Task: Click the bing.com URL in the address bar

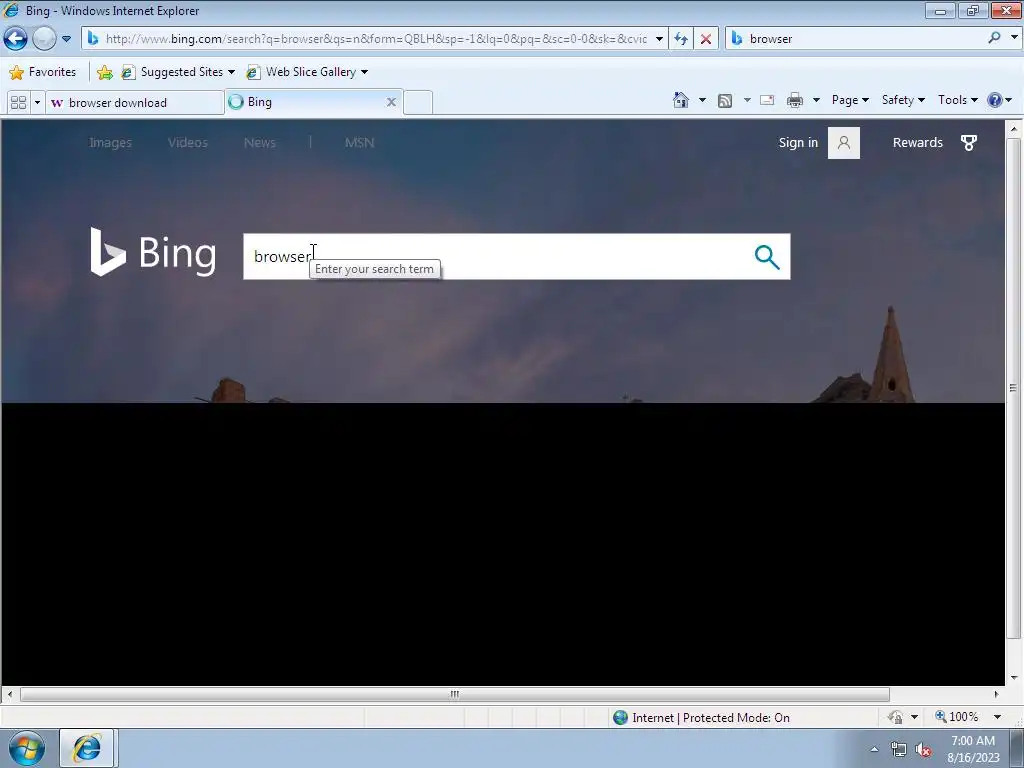Action: (x=376, y=39)
